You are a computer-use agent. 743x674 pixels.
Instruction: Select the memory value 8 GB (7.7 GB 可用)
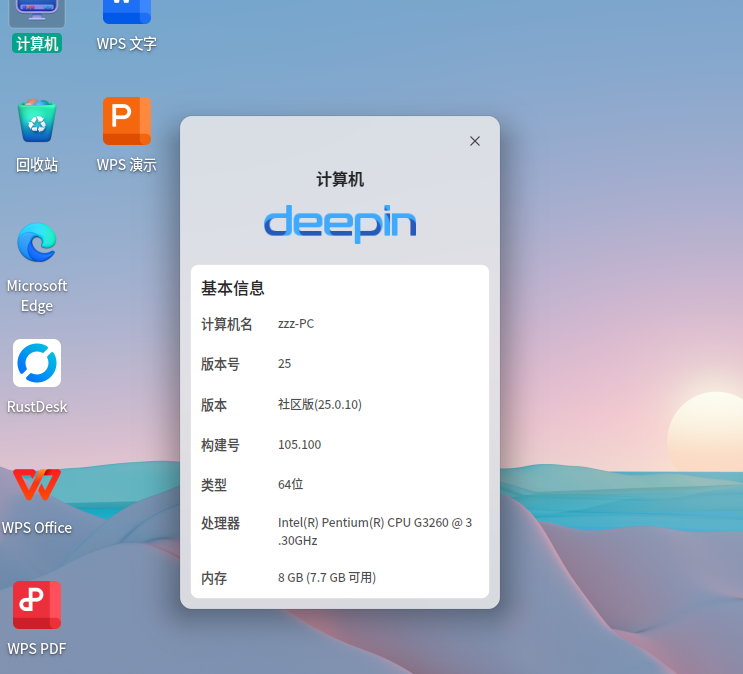pyautogui.click(x=327, y=577)
